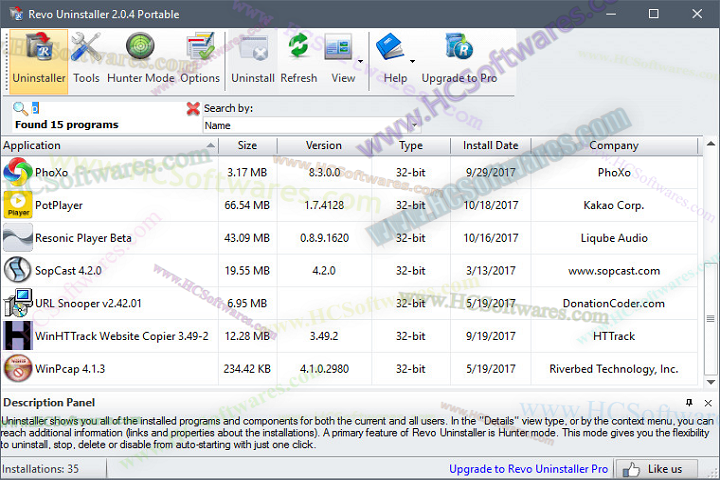Screen dimensions: 720x480
Task: Select the URL Snooper v2.42.01 icon
Action: tap(18, 303)
